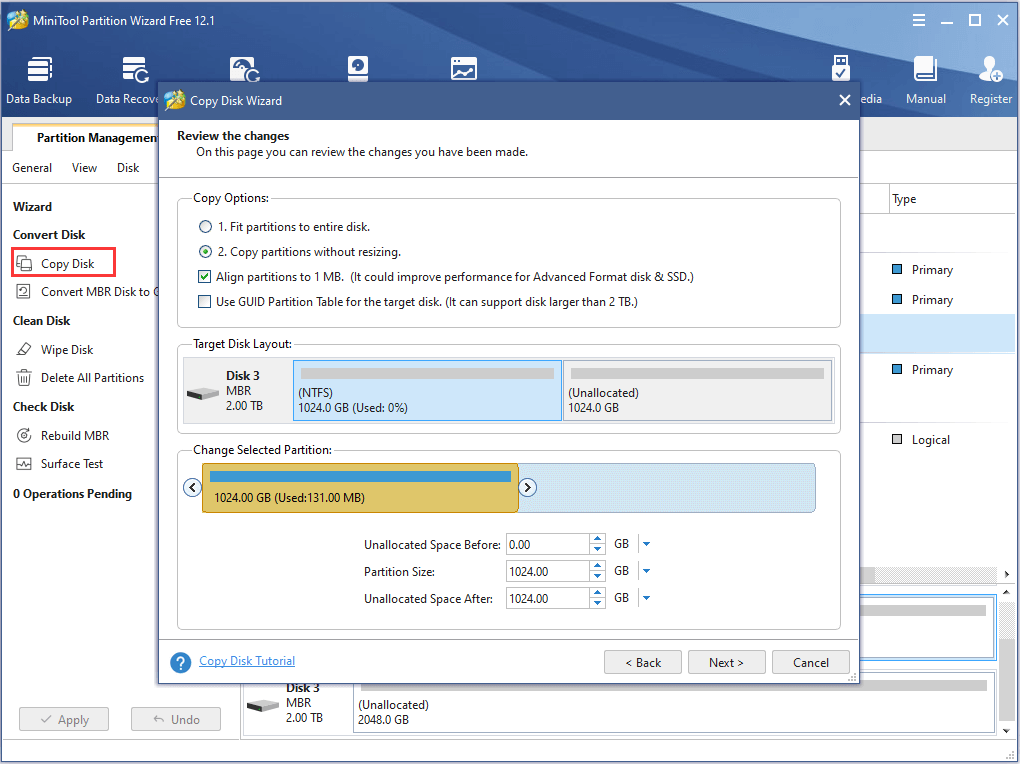1020x764 pixels.
Task: Click the right arrow on the partition bar
Action: pyautogui.click(x=528, y=487)
